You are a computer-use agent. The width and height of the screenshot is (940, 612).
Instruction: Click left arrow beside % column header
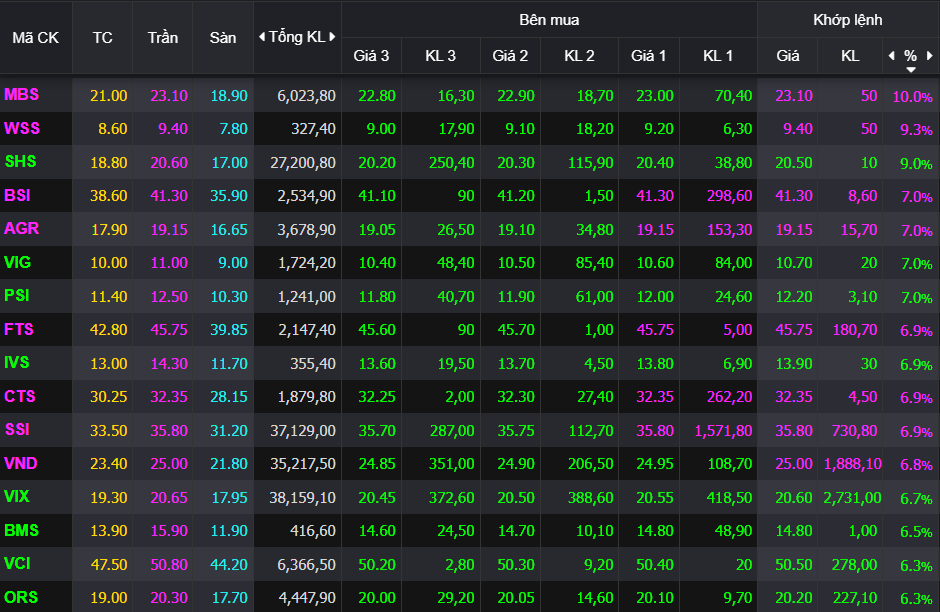point(891,56)
